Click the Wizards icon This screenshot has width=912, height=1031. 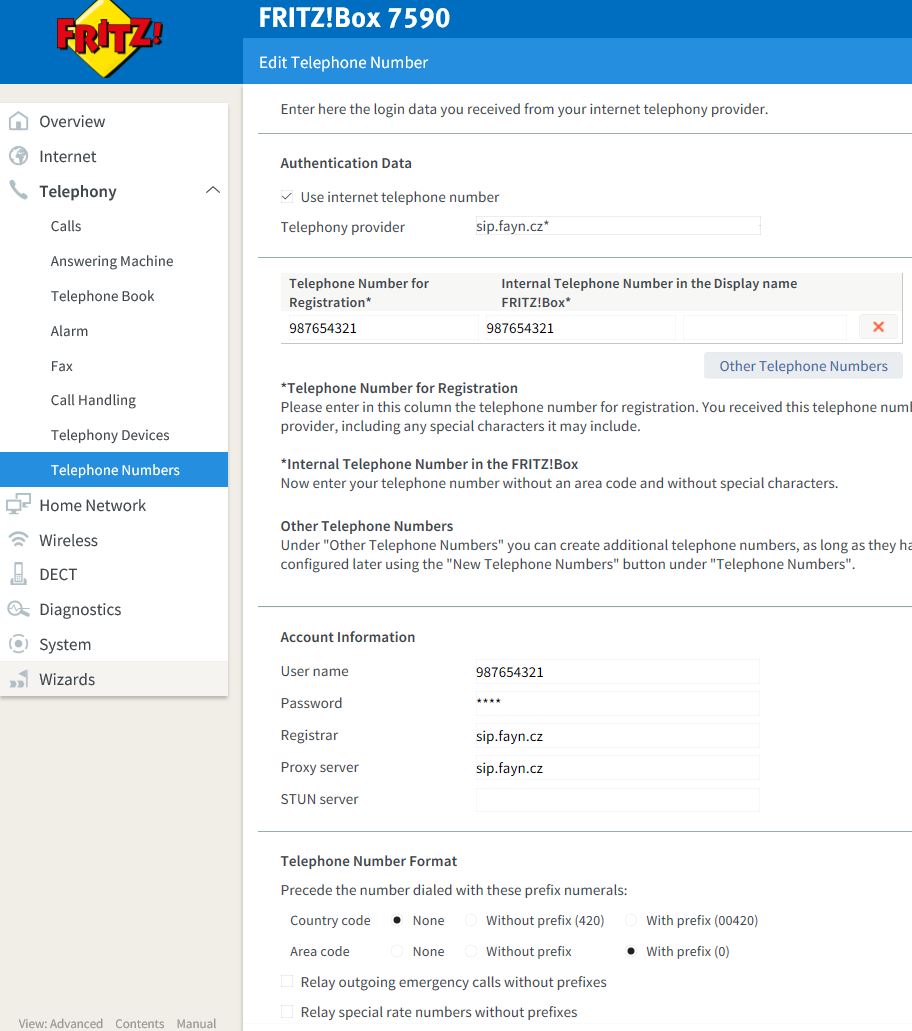18,679
